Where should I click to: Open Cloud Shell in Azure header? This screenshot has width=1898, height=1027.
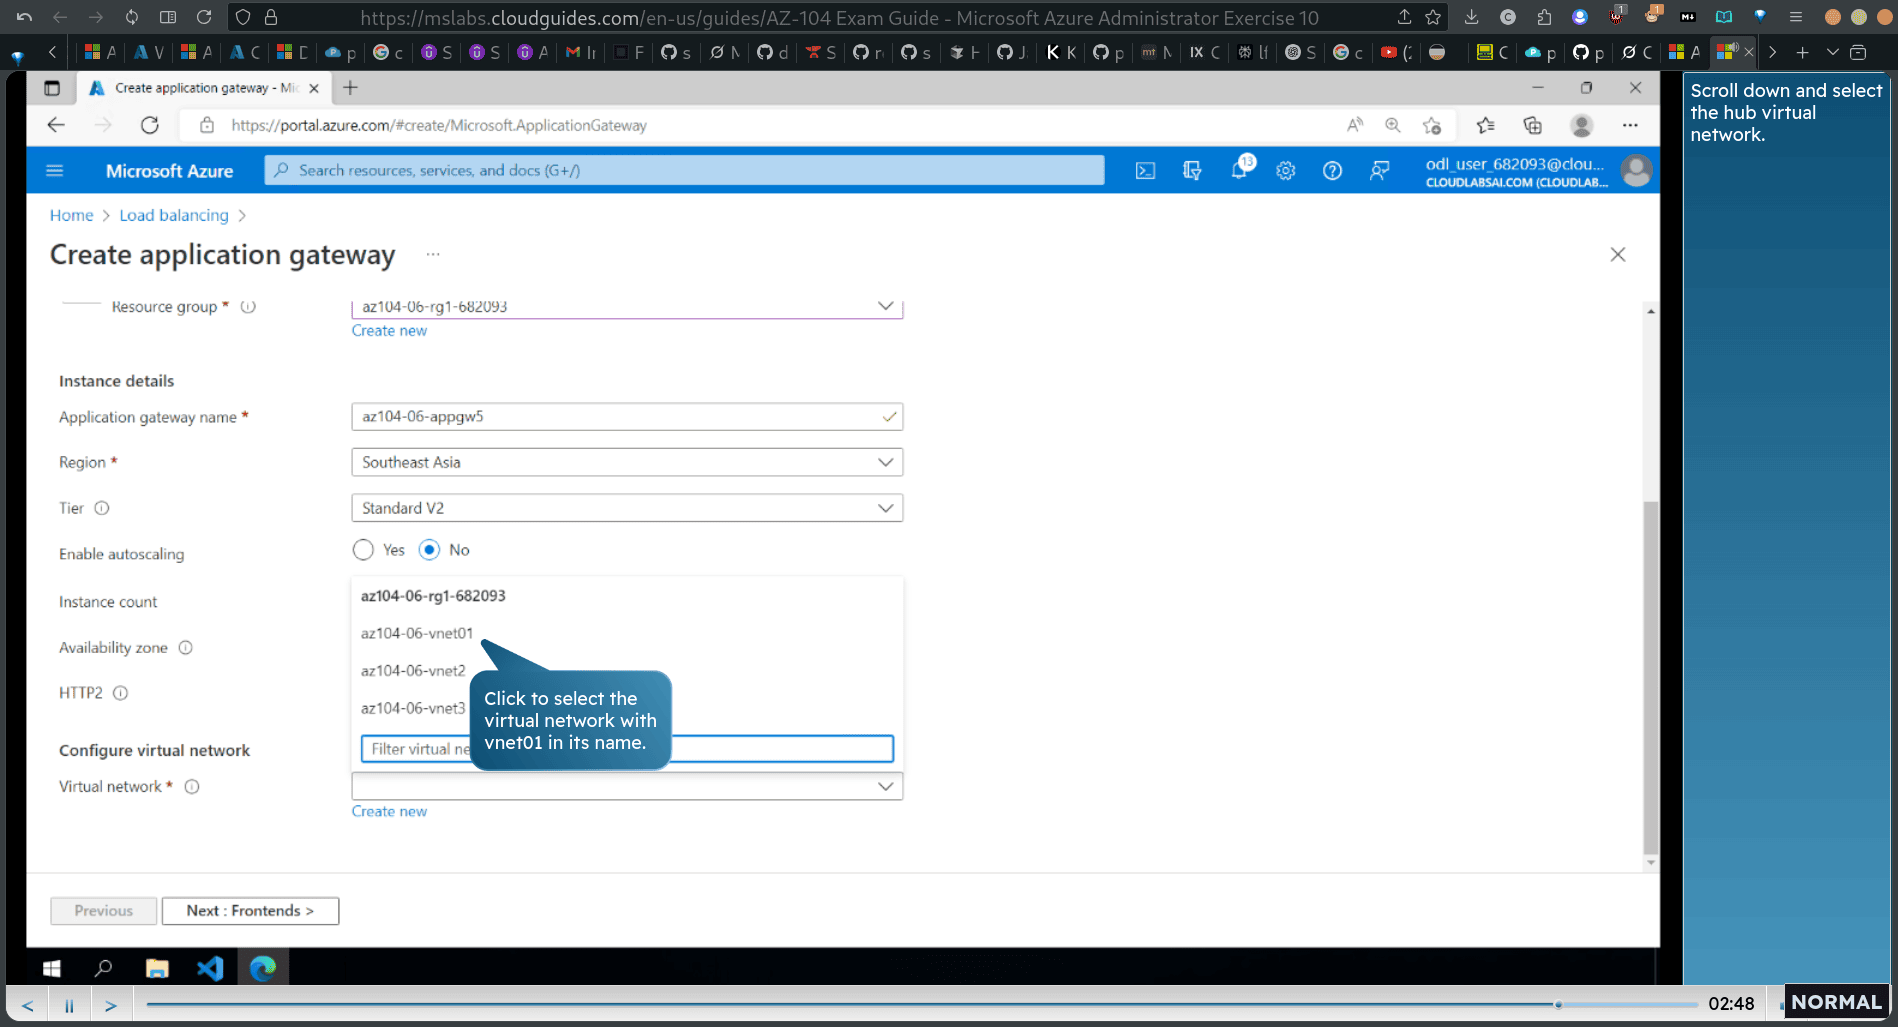click(x=1145, y=171)
